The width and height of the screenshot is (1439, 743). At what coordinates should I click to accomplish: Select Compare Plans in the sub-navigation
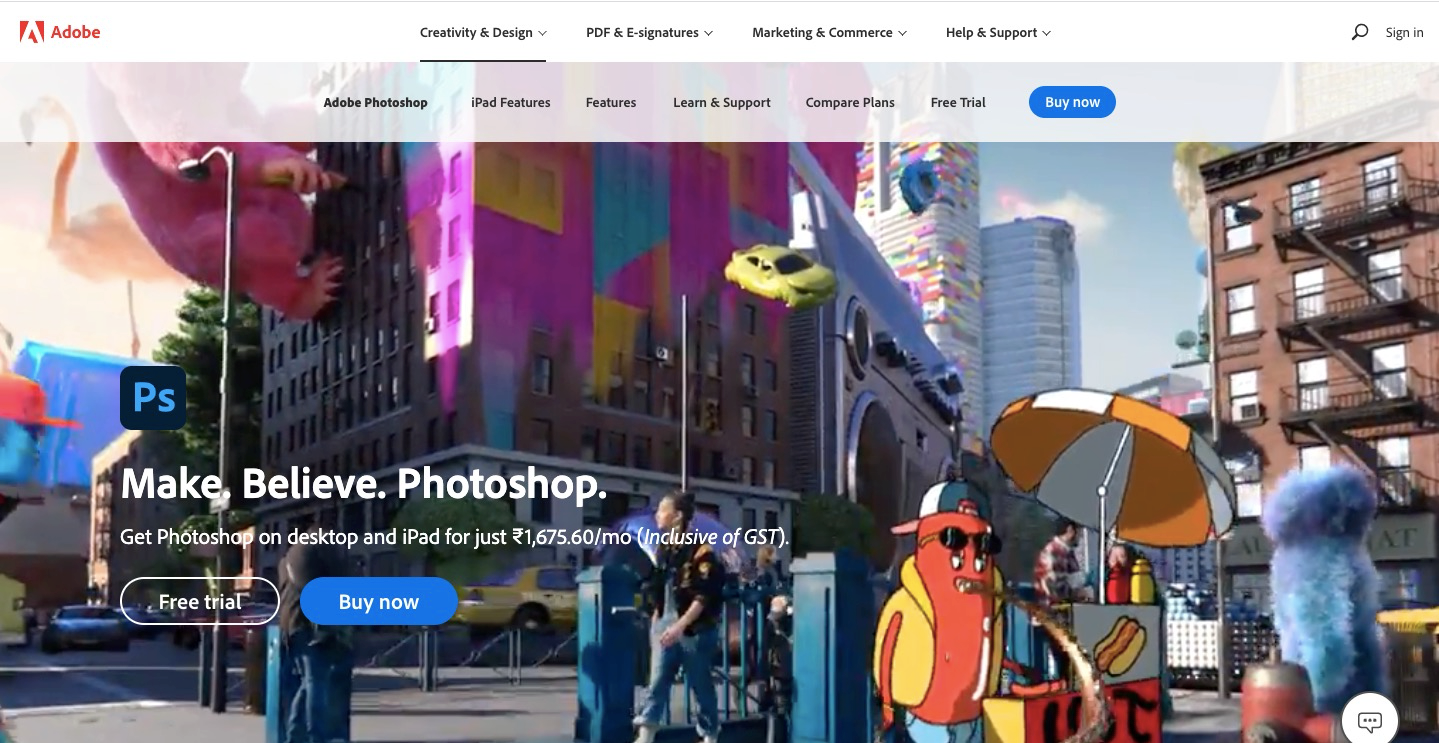[850, 102]
